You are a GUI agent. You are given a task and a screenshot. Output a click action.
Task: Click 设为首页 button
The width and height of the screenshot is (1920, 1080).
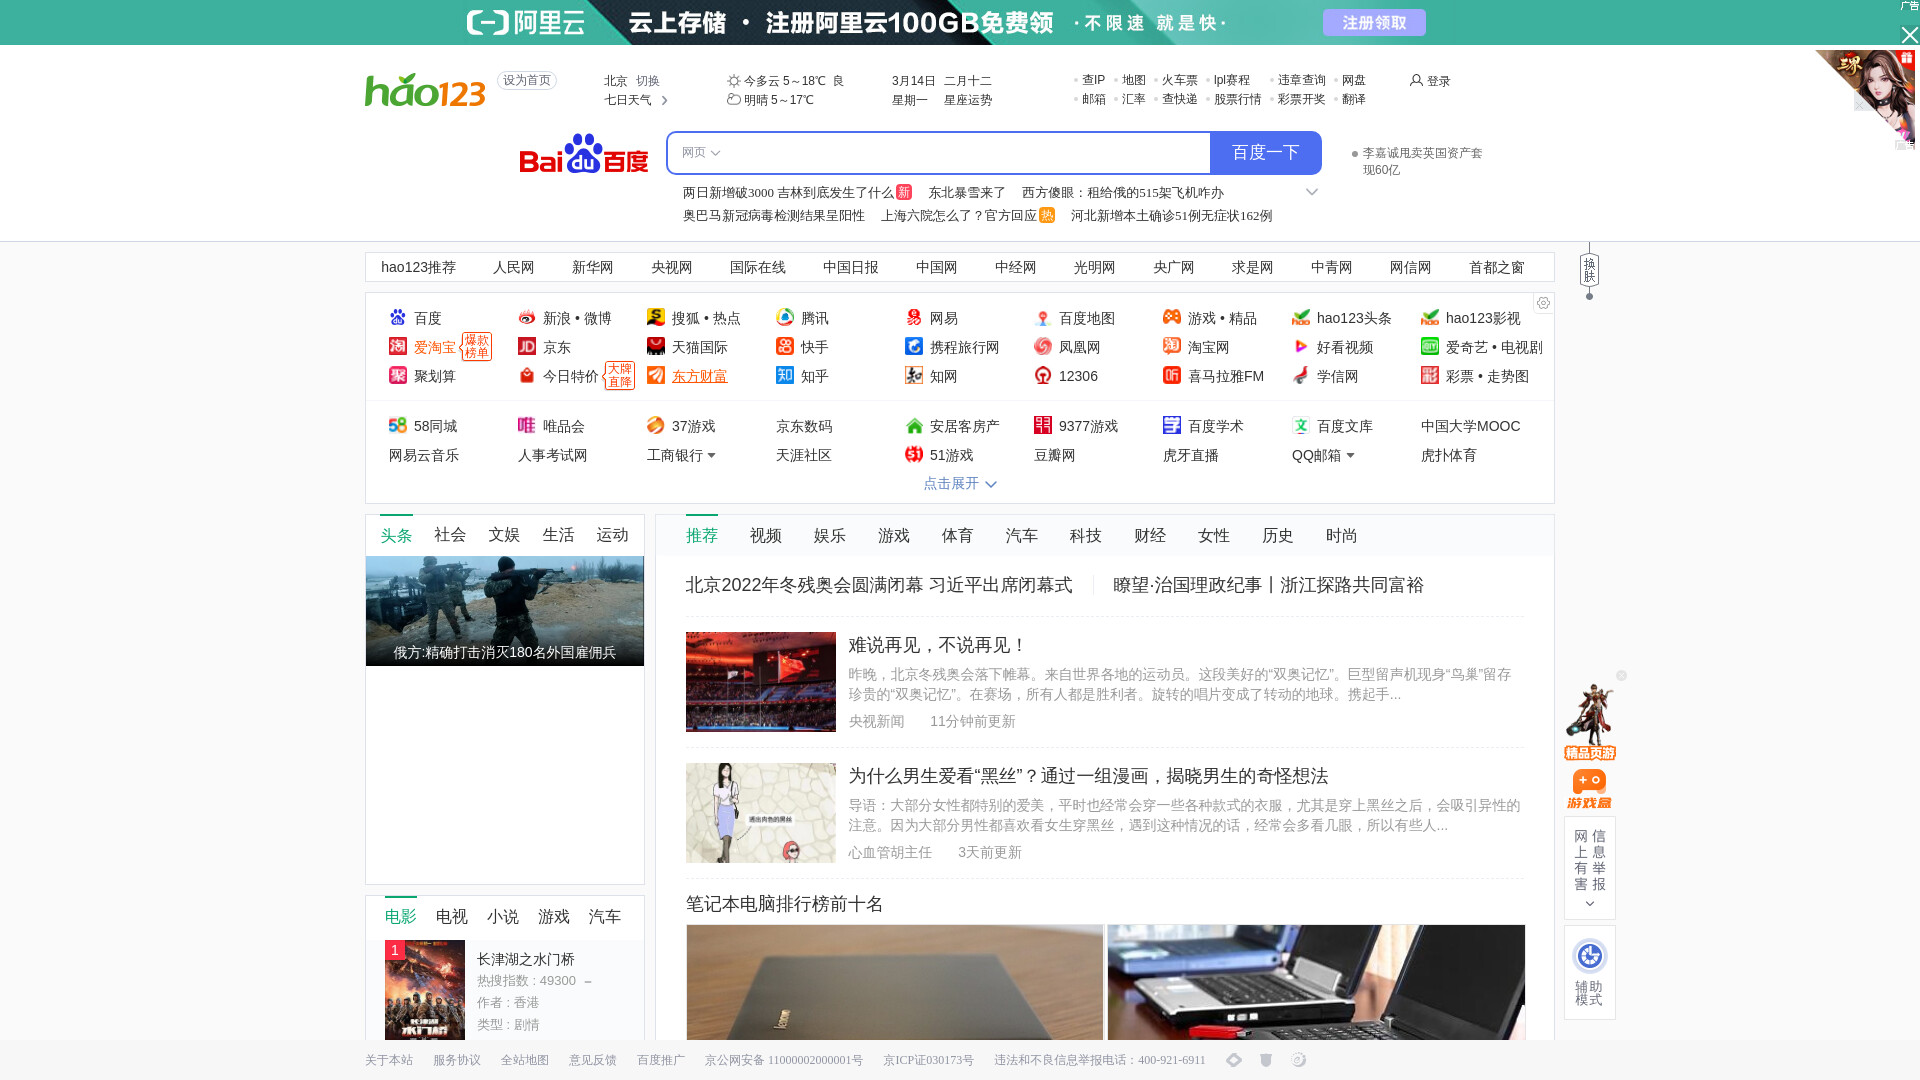tap(527, 81)
